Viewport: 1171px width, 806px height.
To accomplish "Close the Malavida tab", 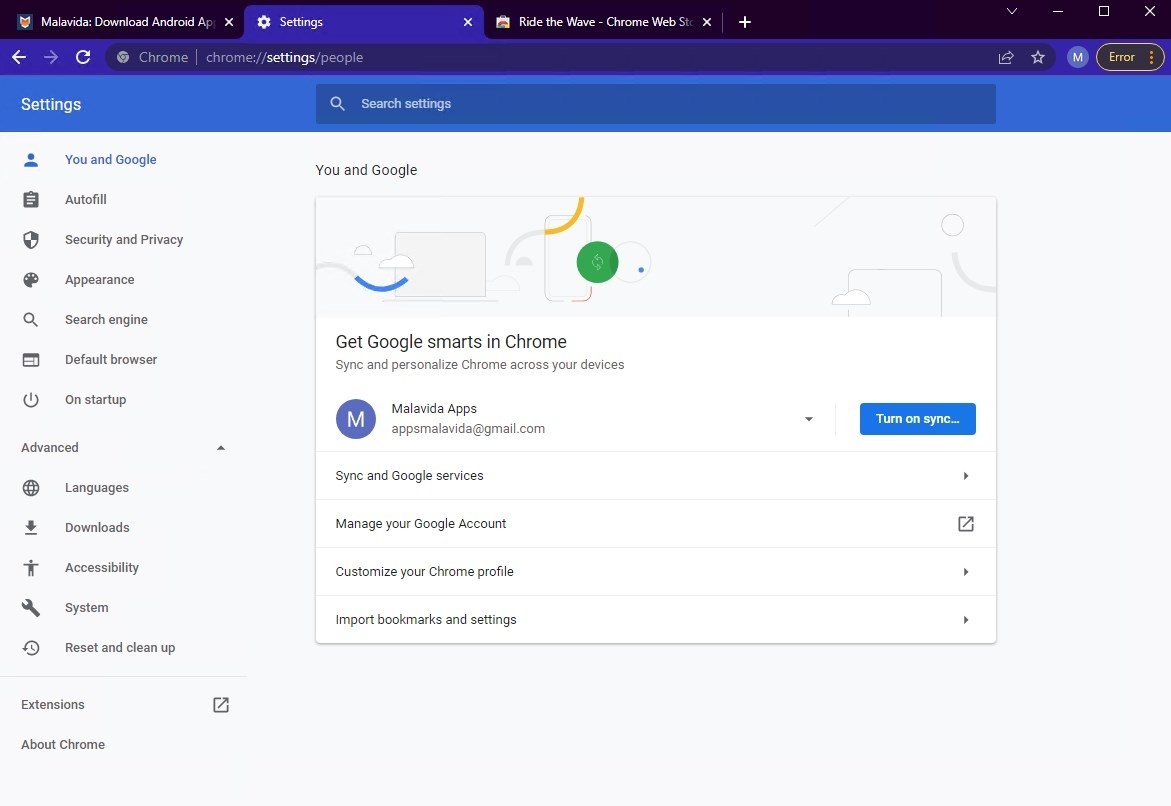I will (229, 22).
